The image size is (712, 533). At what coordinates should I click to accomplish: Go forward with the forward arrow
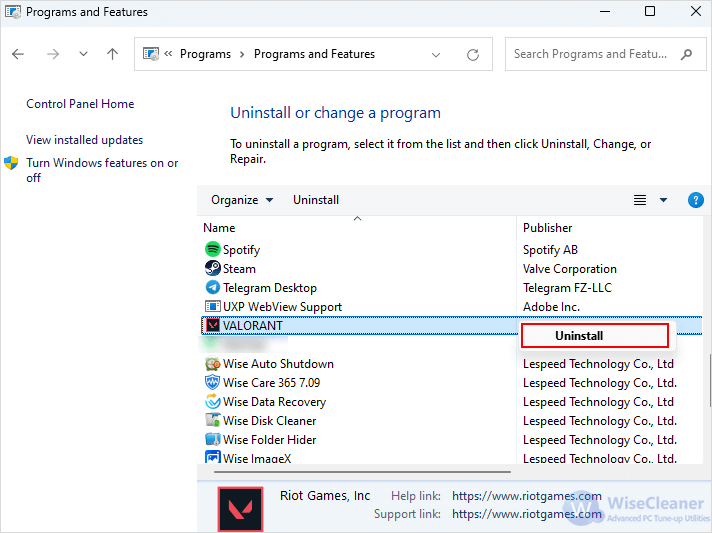[x=53, y=54]
